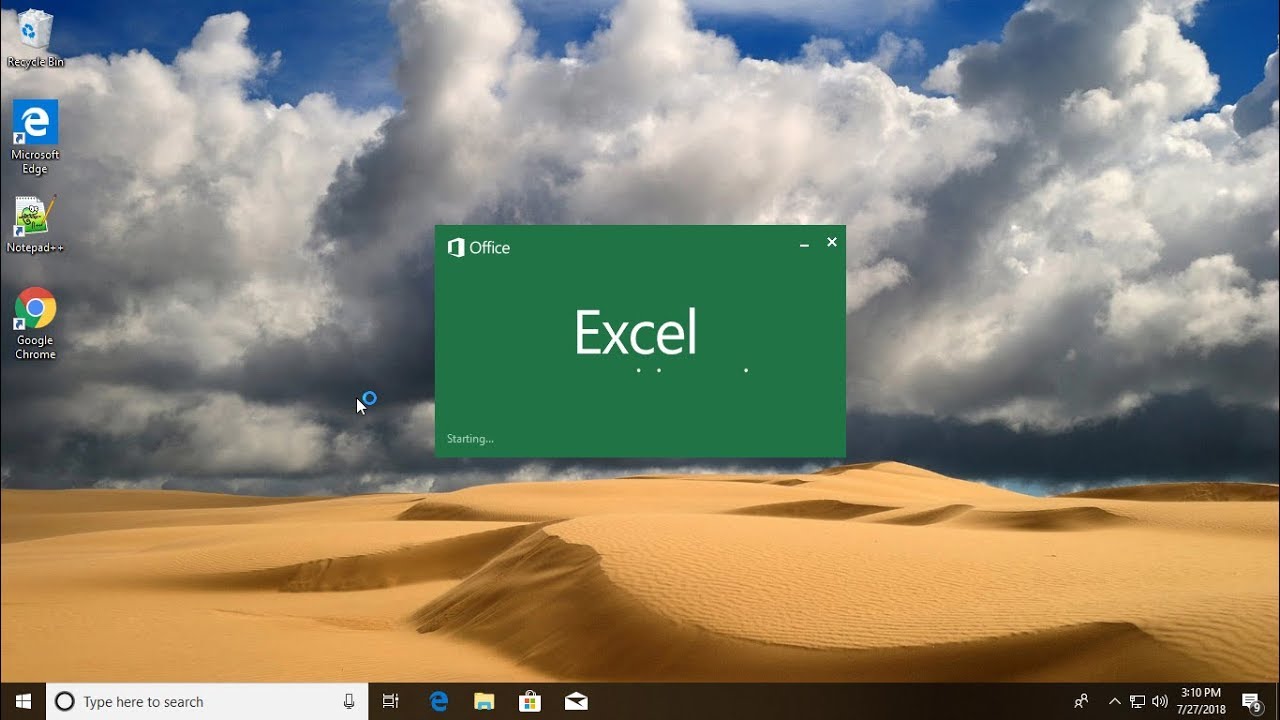Viewport: 1280px width, 720px height.
Task: Click the Office logo on splash screen
Action: tap(479, 248)
